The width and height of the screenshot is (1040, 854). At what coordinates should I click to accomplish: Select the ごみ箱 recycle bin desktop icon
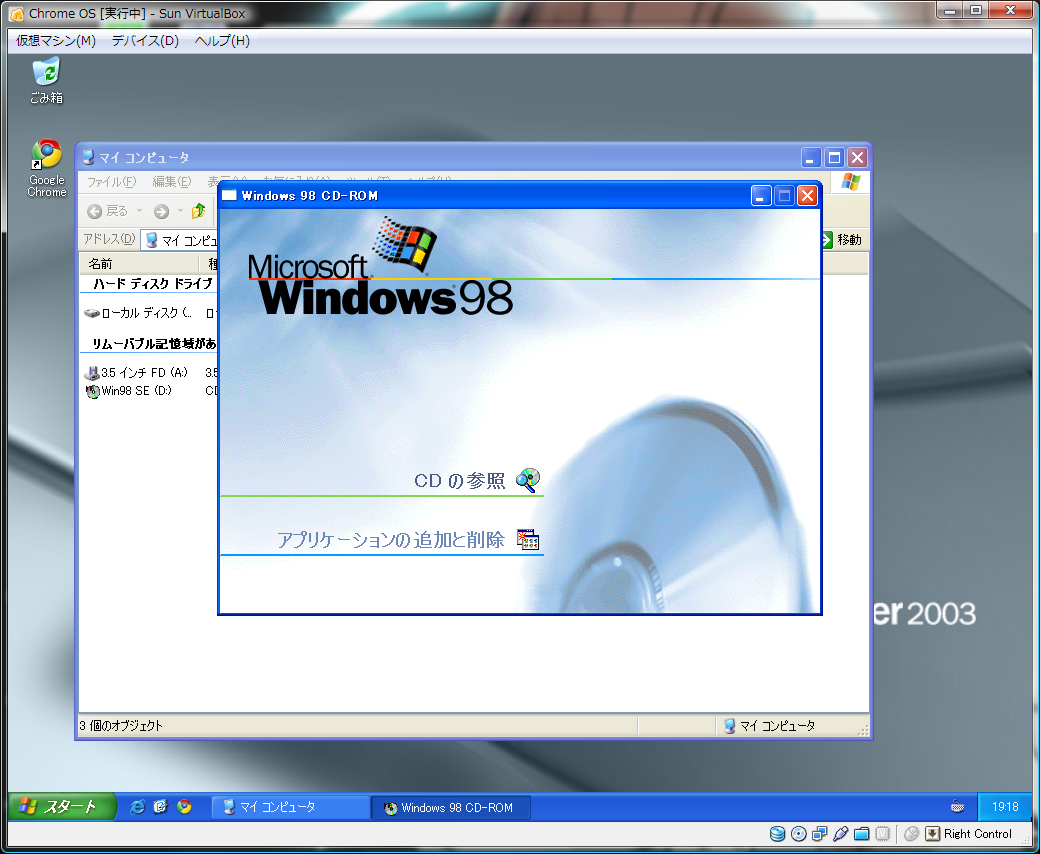[x=46, y=80]
